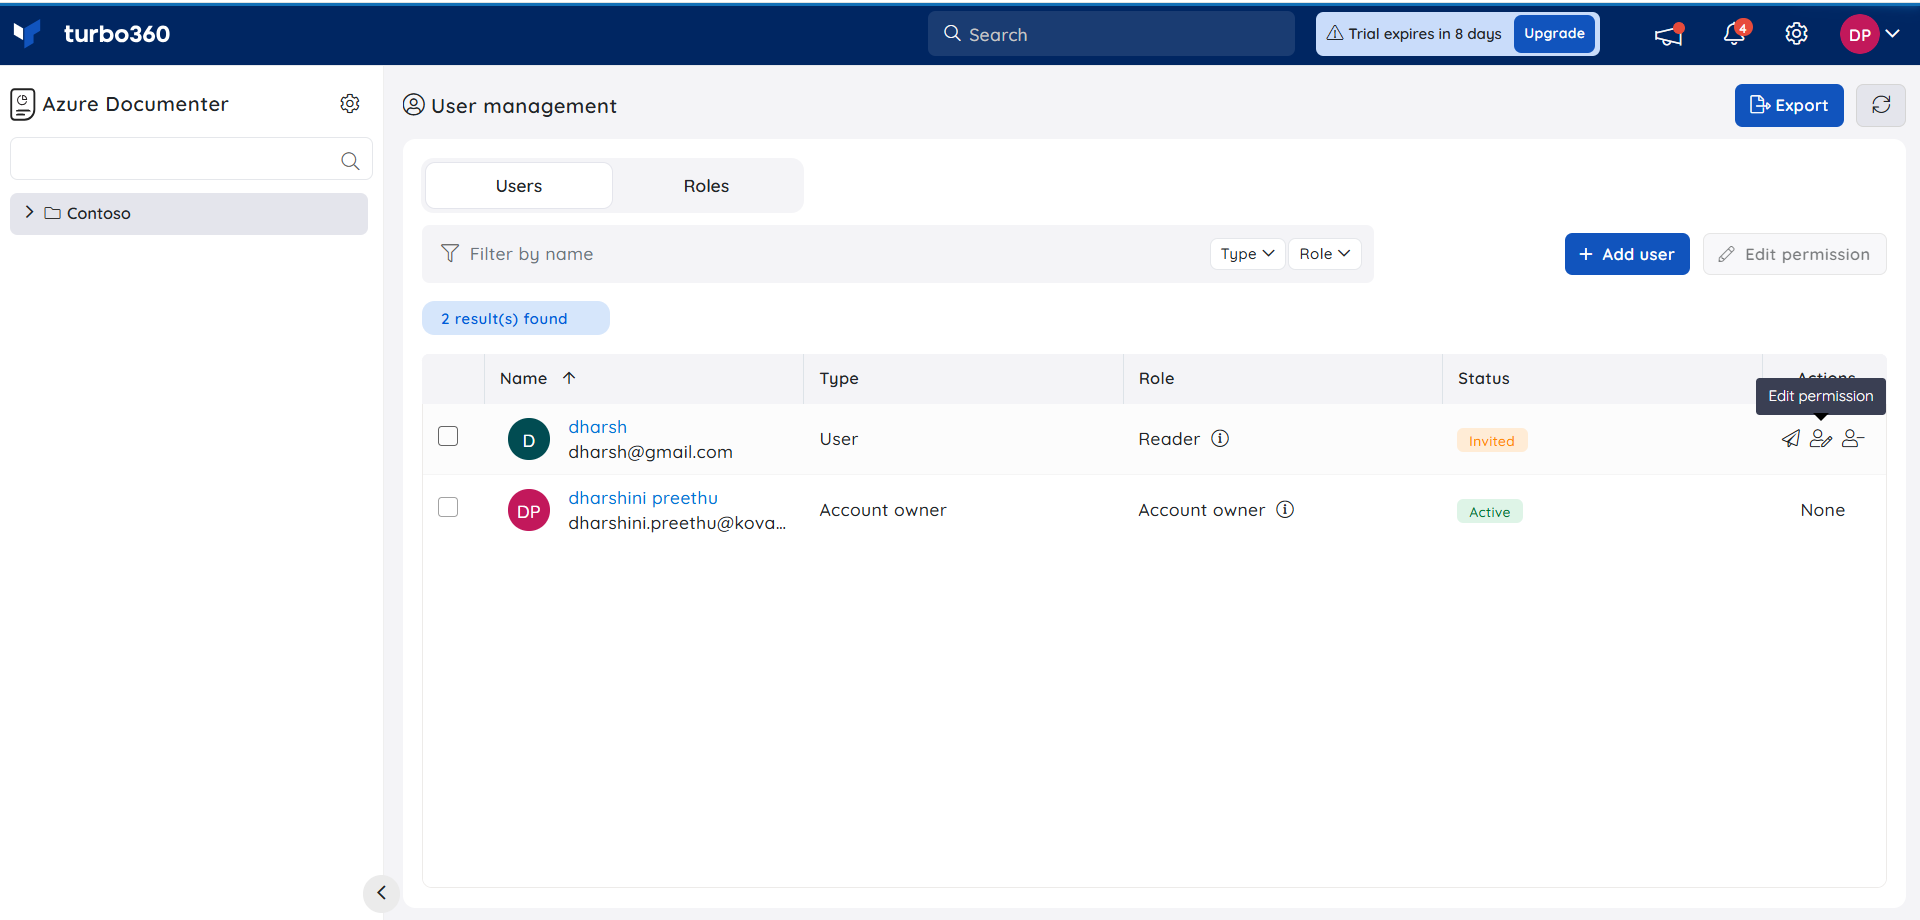Click the DP profile avatar
This screenshot has width=1920, height=920.
click(1859, 34)
